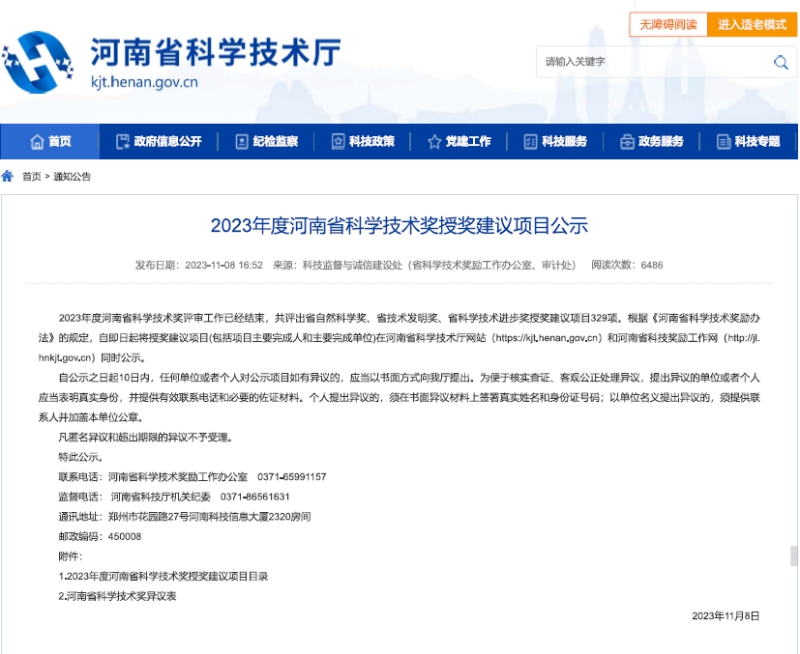Viewport: 800px width, 654px height.
Task: Click the star icon for 党建工作
Action: click(434, 141)
